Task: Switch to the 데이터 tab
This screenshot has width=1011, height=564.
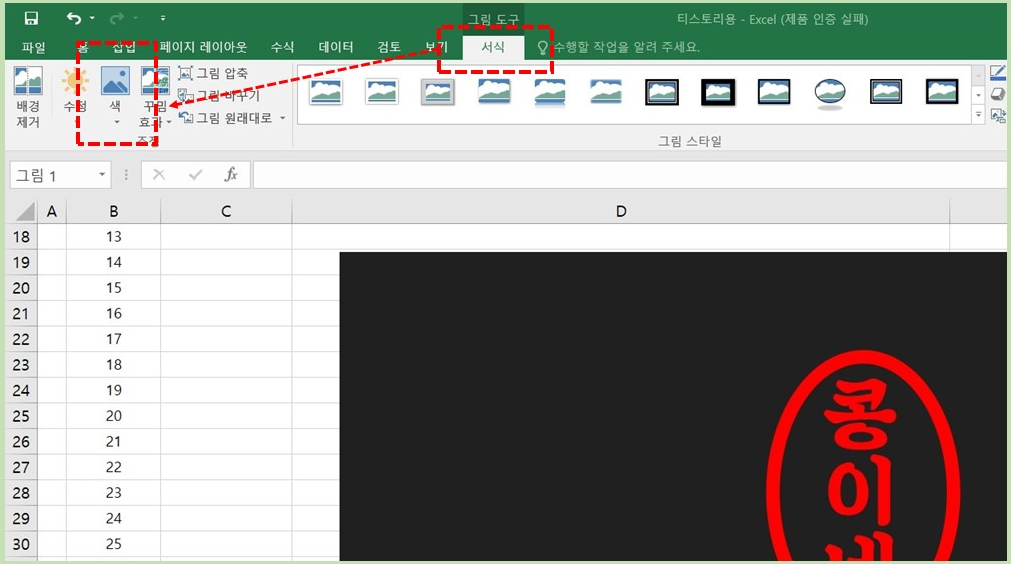Action: point(336,47)
